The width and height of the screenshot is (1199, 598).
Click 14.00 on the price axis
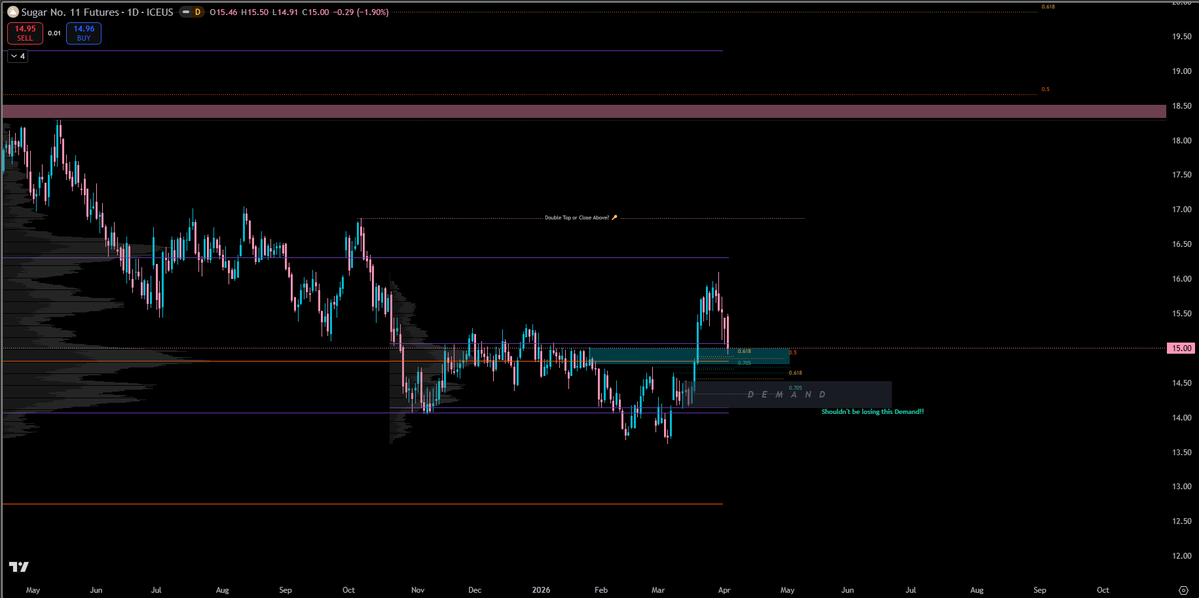pyautogui.click(x=1182, y=418)
